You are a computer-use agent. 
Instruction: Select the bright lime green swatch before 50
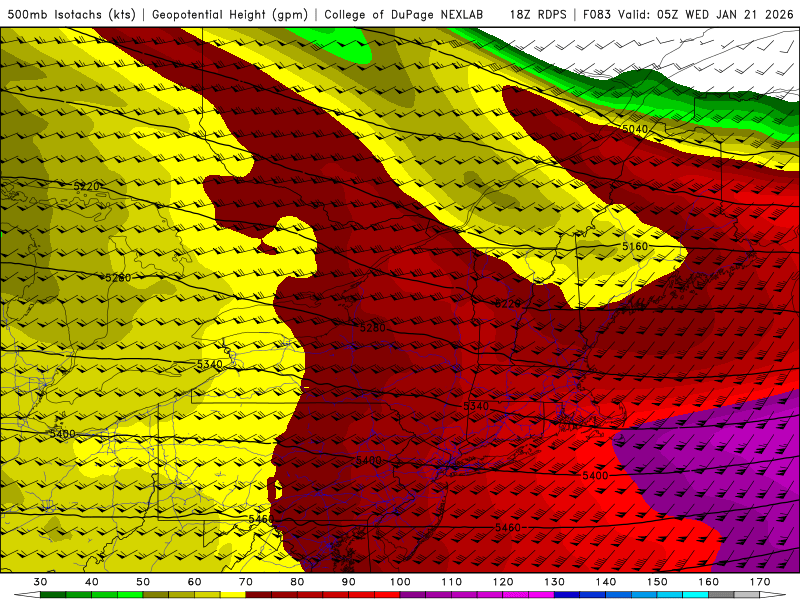(x=130, y=595)
